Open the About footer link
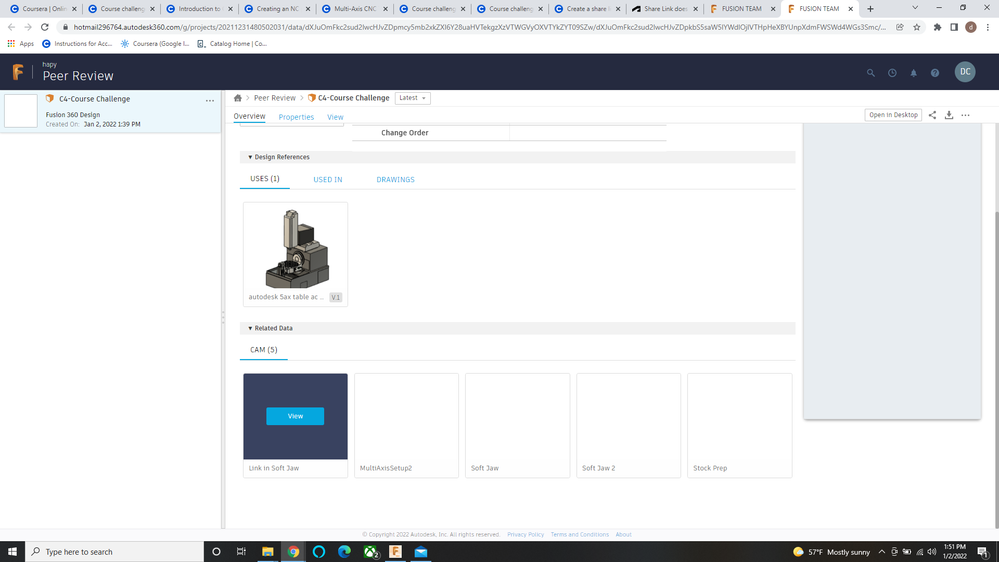This screenshot has height=562, width=999. click(x=624, y=535)
